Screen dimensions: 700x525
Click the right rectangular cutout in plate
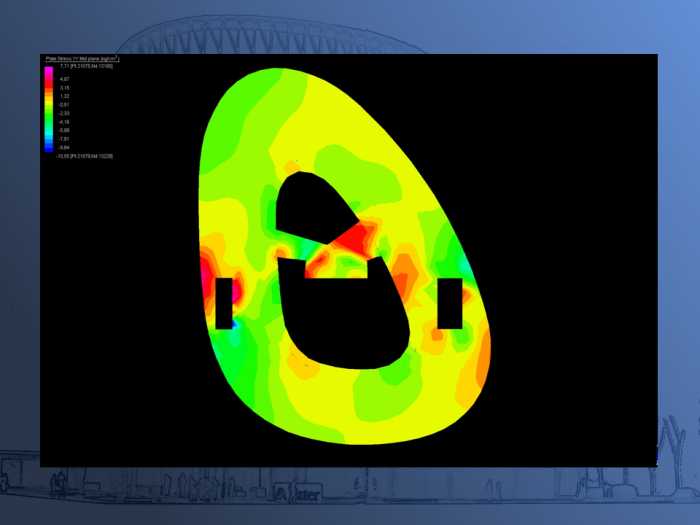click(x=450, y=303)
